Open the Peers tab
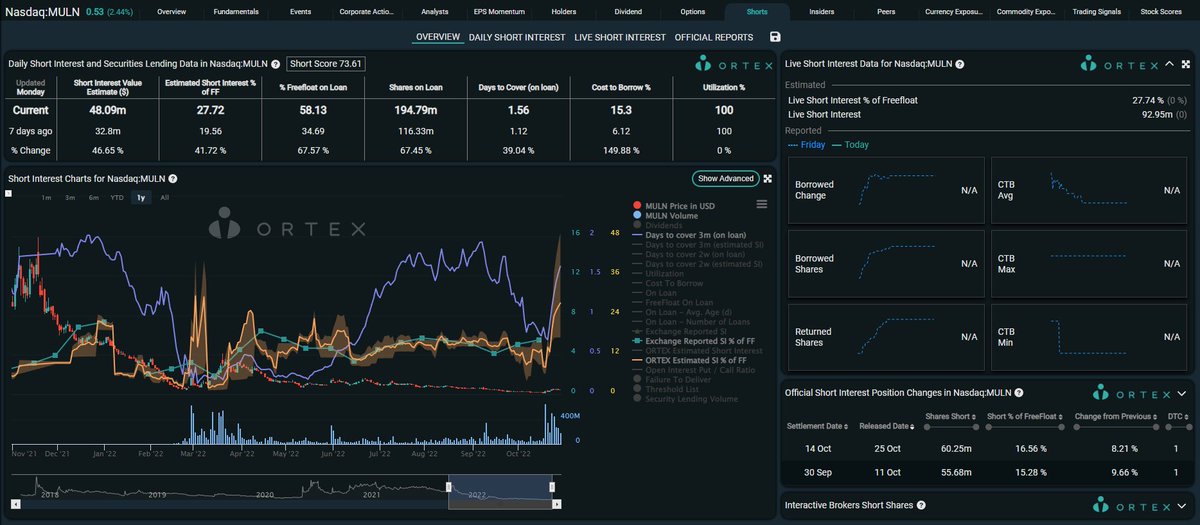 click(886, 12)
